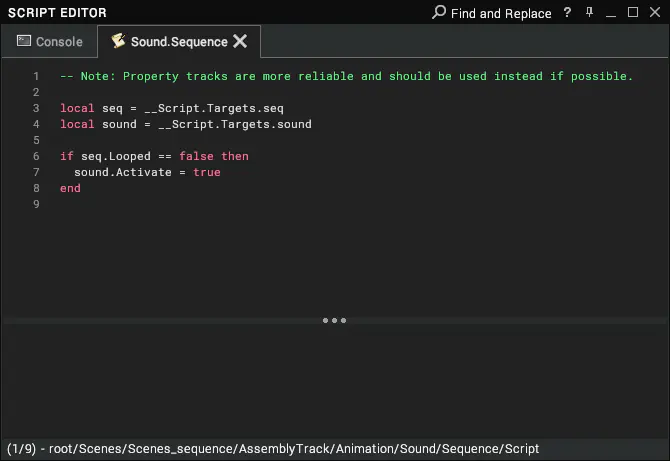Screen dimensions: 670x461
Task: Click the Console terminal icon
Action: click(x=24, y=41)
